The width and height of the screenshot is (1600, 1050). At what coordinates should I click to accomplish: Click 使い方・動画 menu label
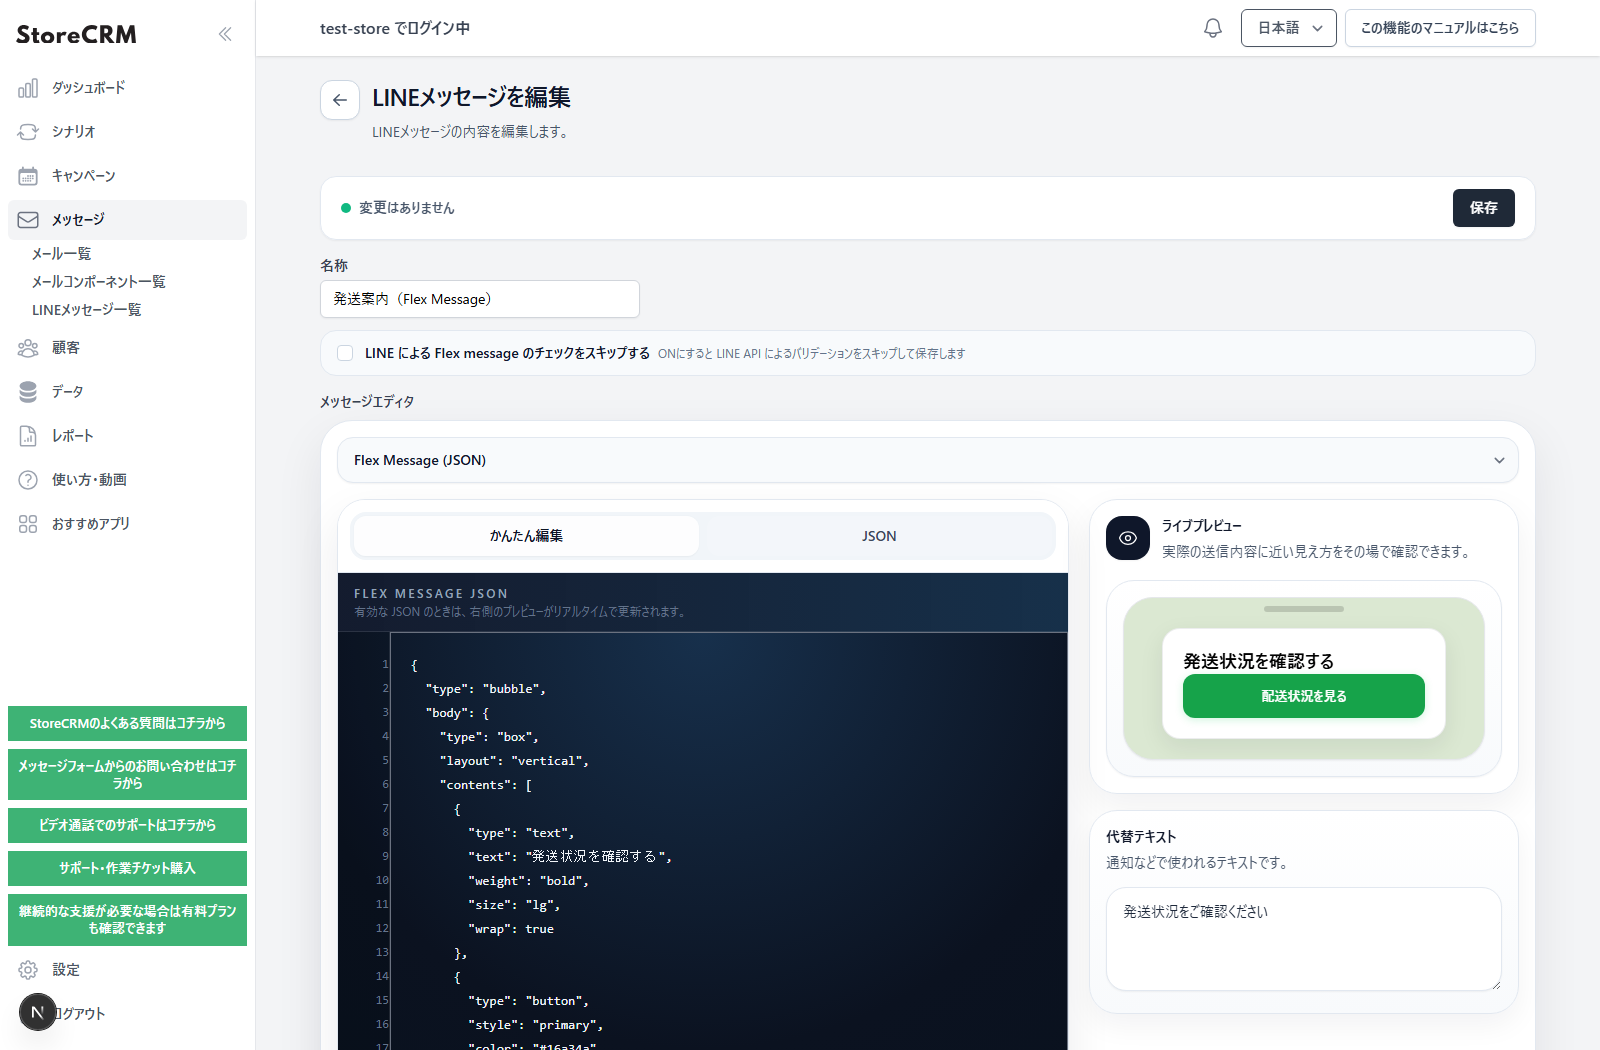[x=89, y=480]
